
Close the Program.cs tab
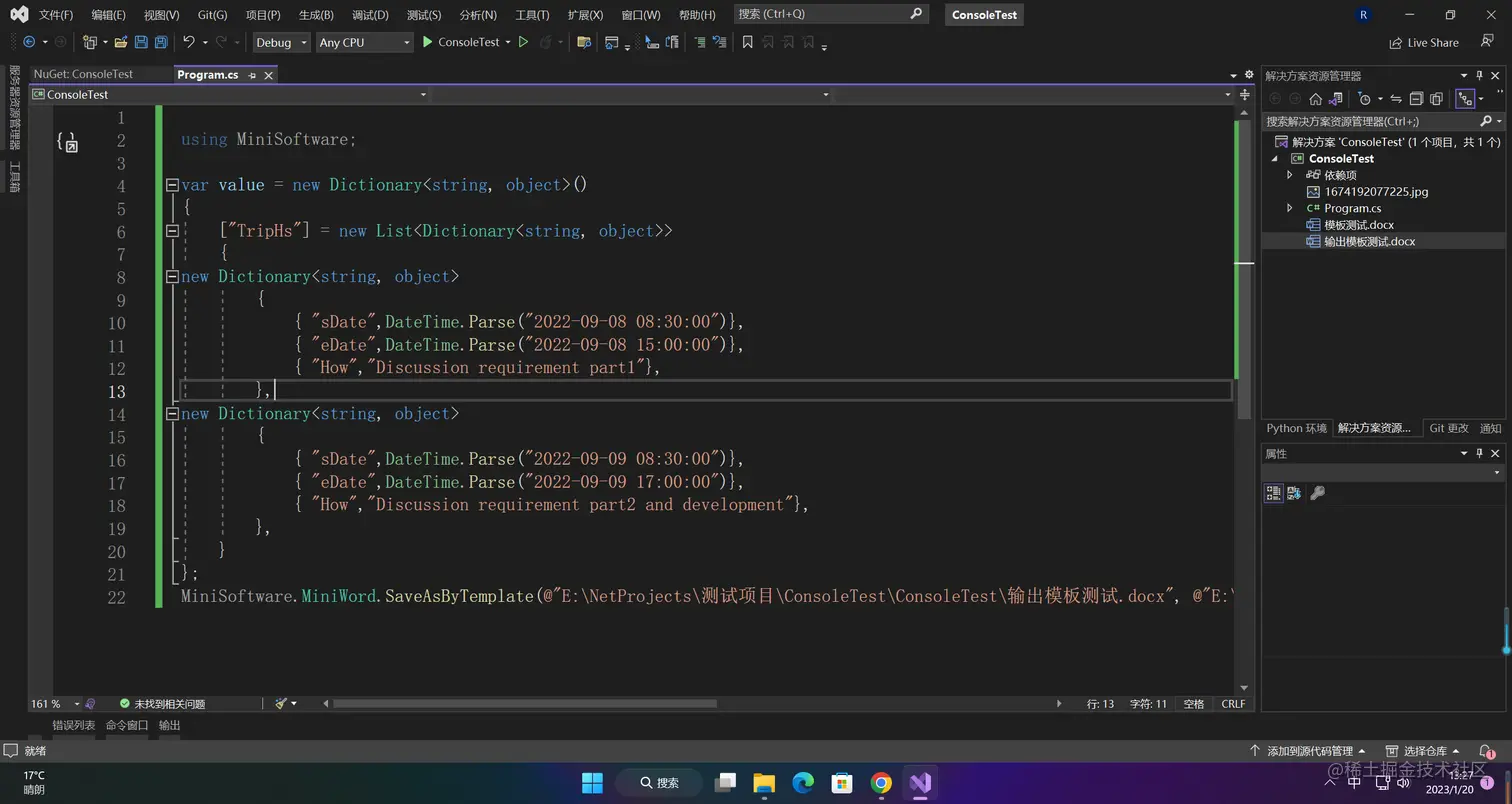click(269, 75)
